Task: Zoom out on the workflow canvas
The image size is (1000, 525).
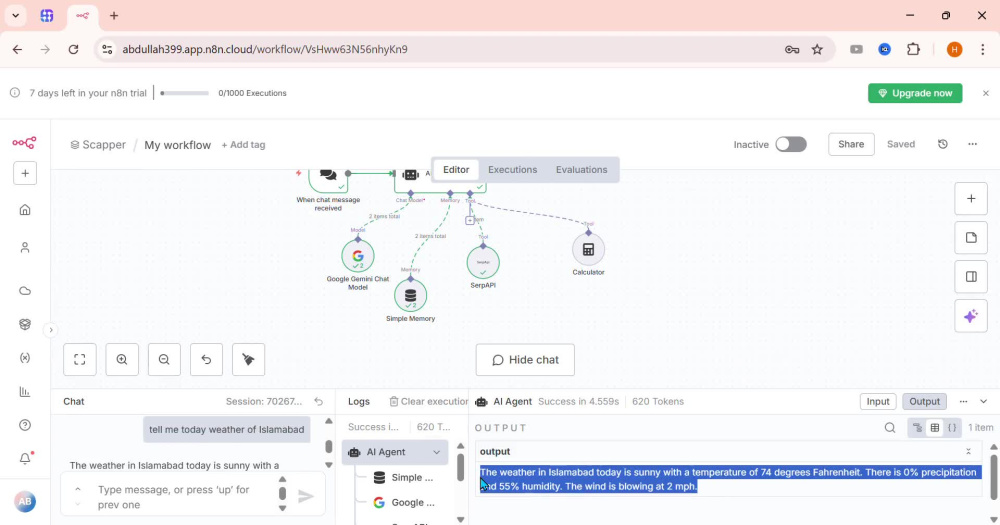Action: tap(164, 360)
